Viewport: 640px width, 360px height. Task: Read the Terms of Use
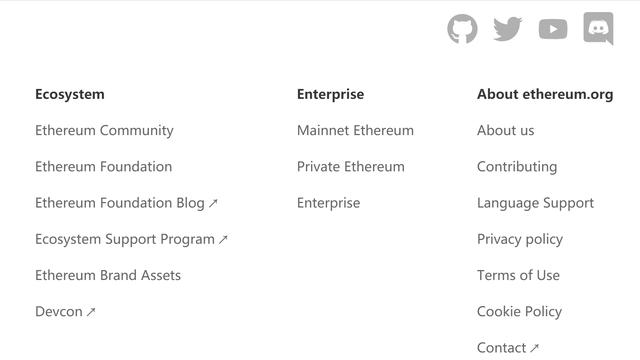(x=518, y=275)
